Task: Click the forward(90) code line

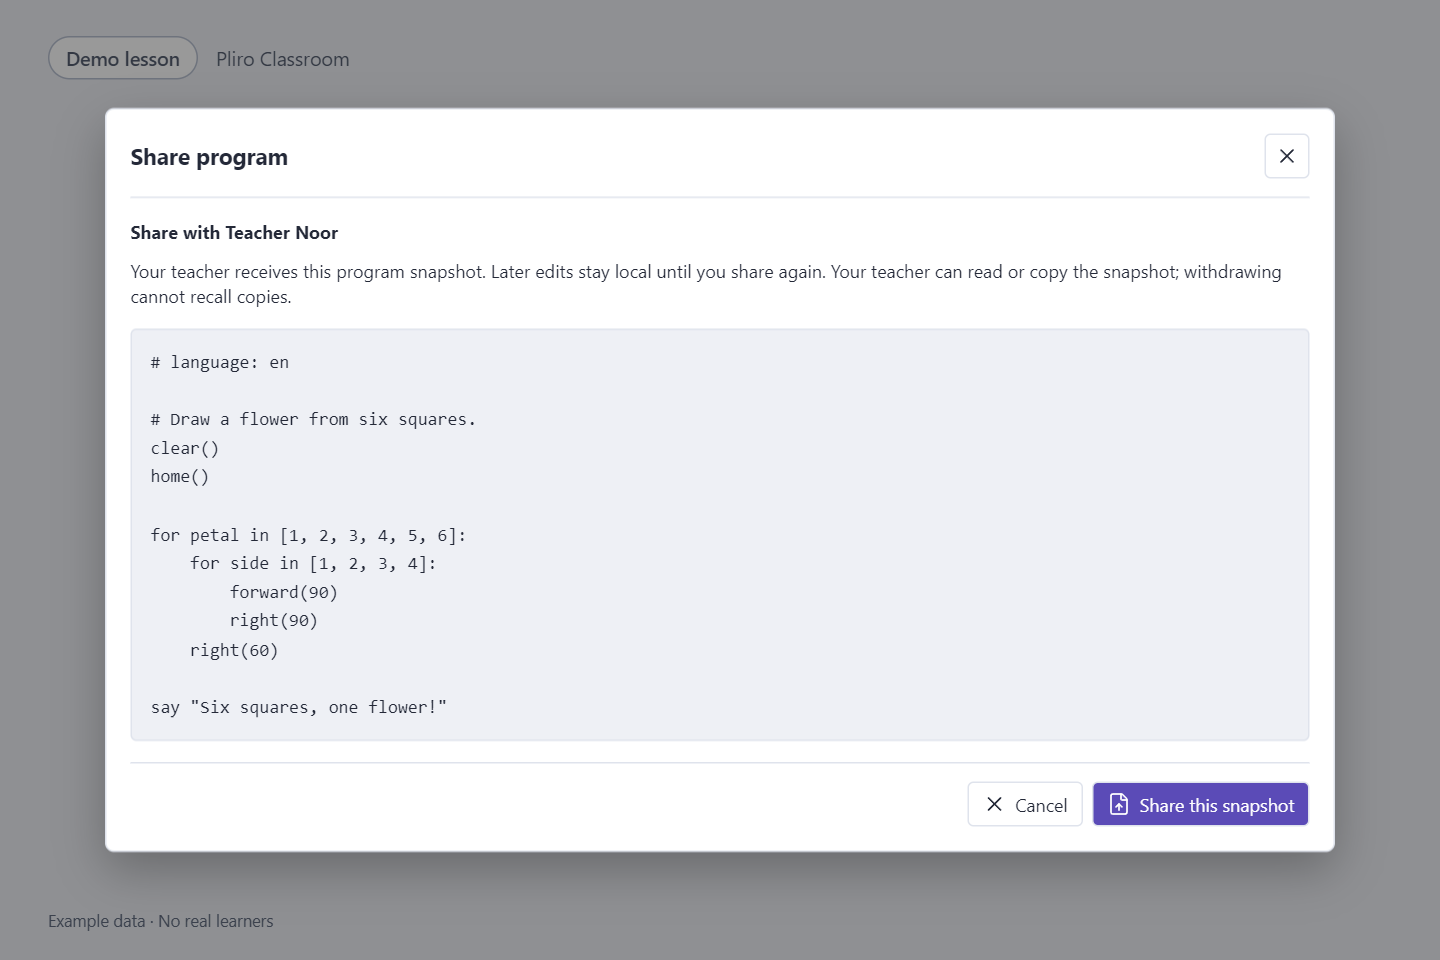Action: pyautogui.click(x=284, y=592)
